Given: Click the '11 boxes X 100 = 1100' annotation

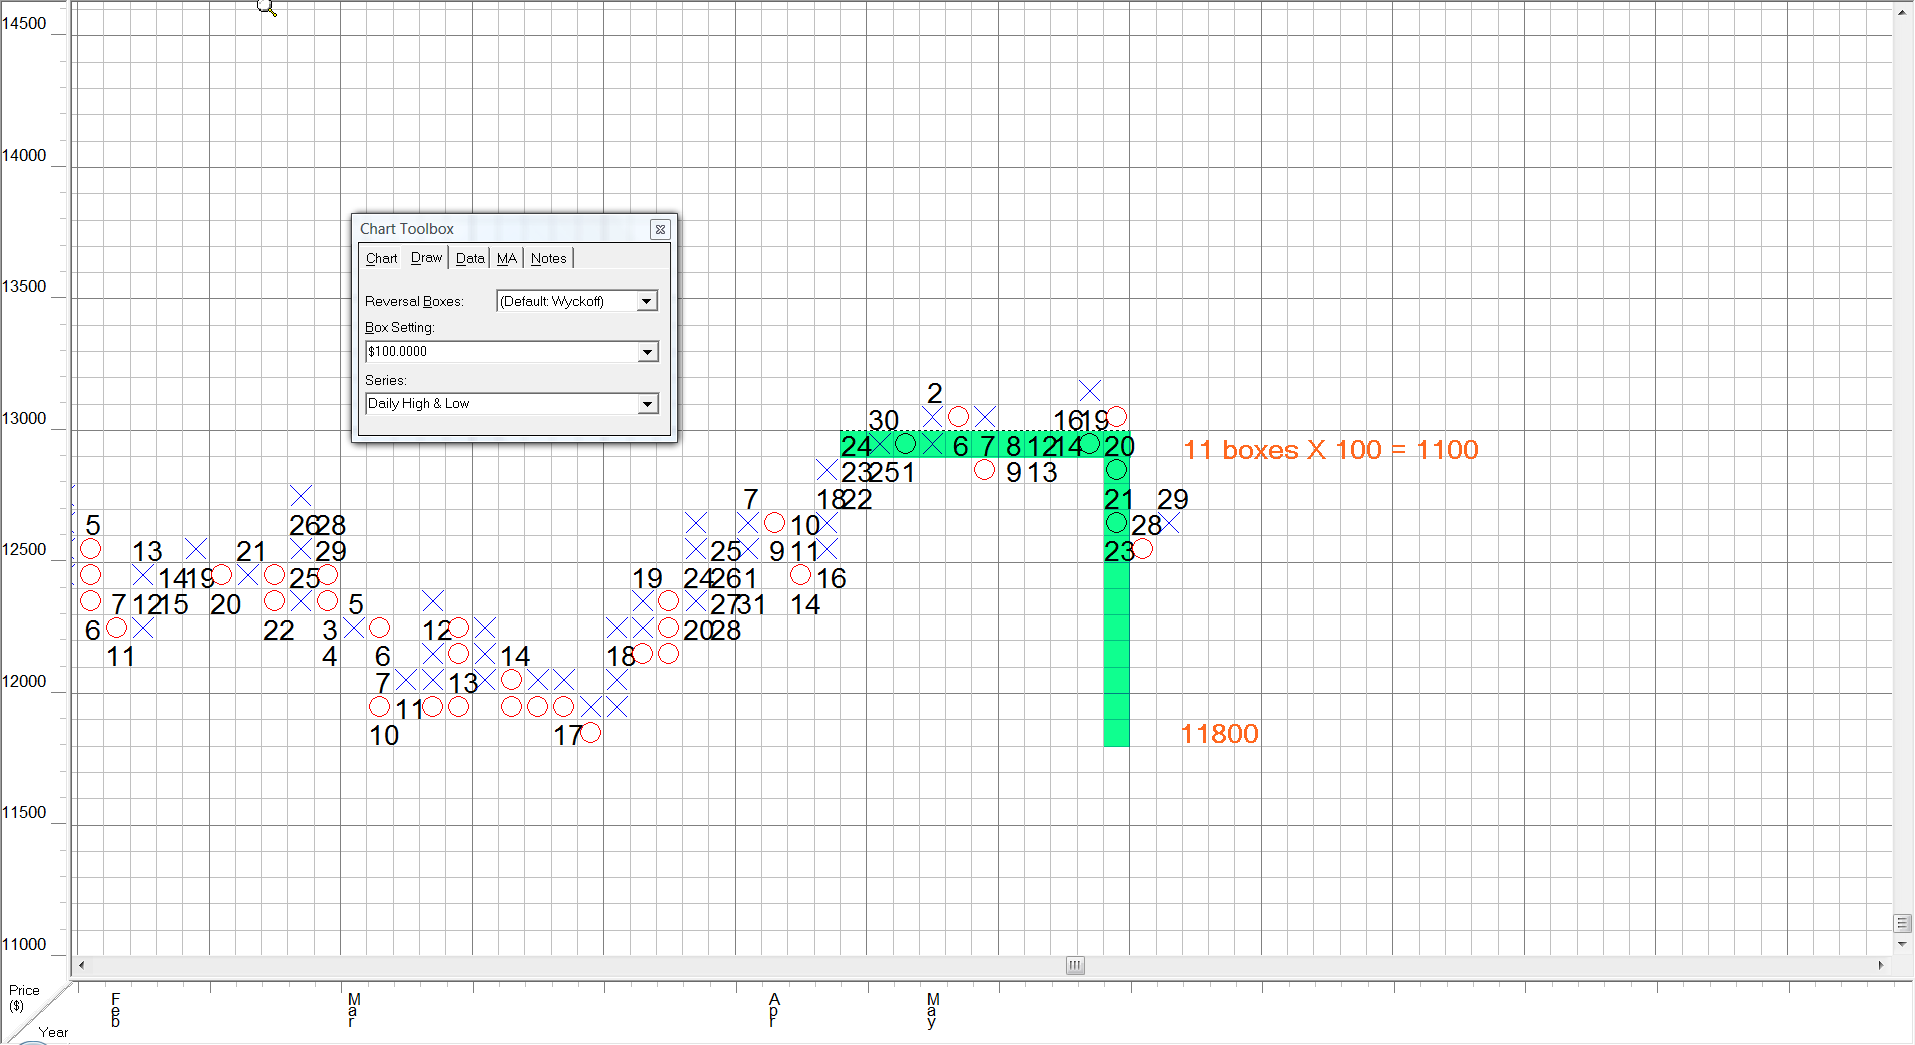Looking at the screenshot, I should coord(1331,450).
